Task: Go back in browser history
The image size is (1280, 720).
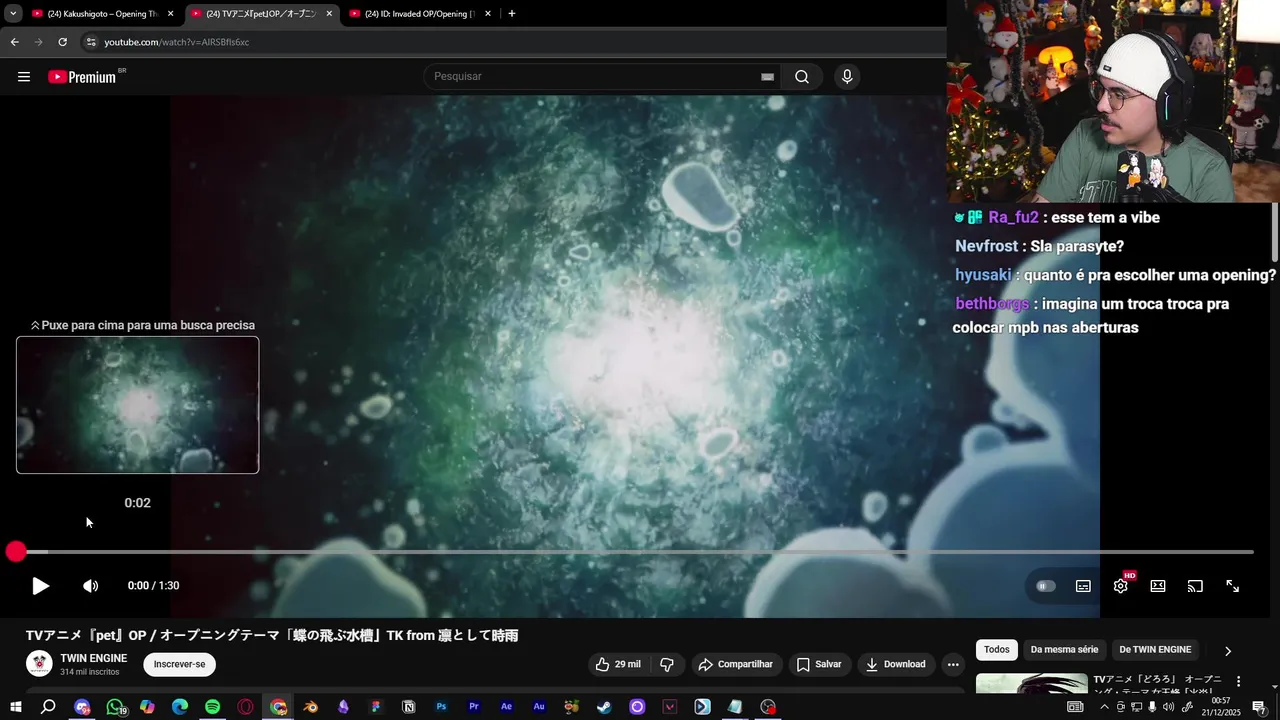Action: click(x=14, y=42)
